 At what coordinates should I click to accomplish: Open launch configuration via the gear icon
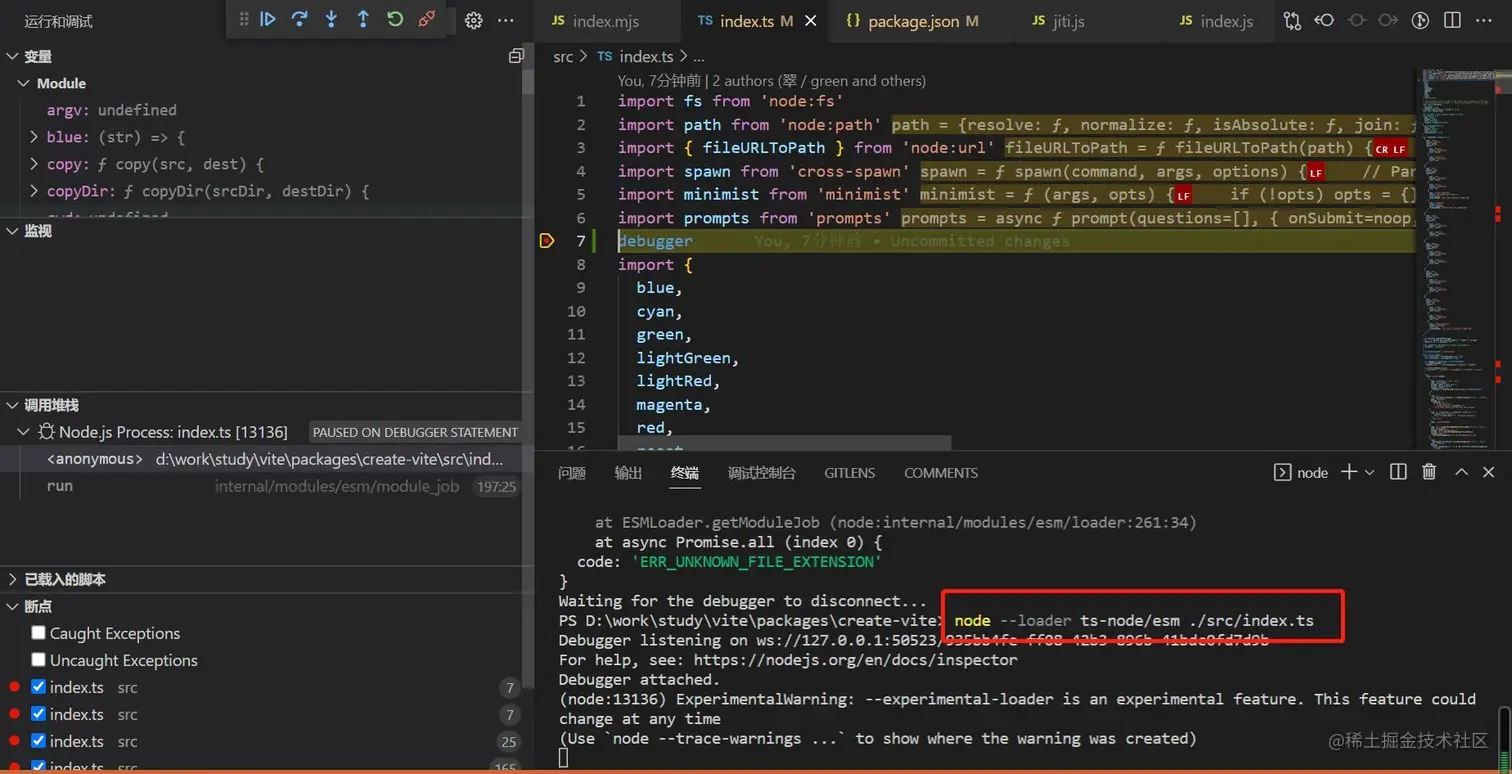tap(474, 21)
